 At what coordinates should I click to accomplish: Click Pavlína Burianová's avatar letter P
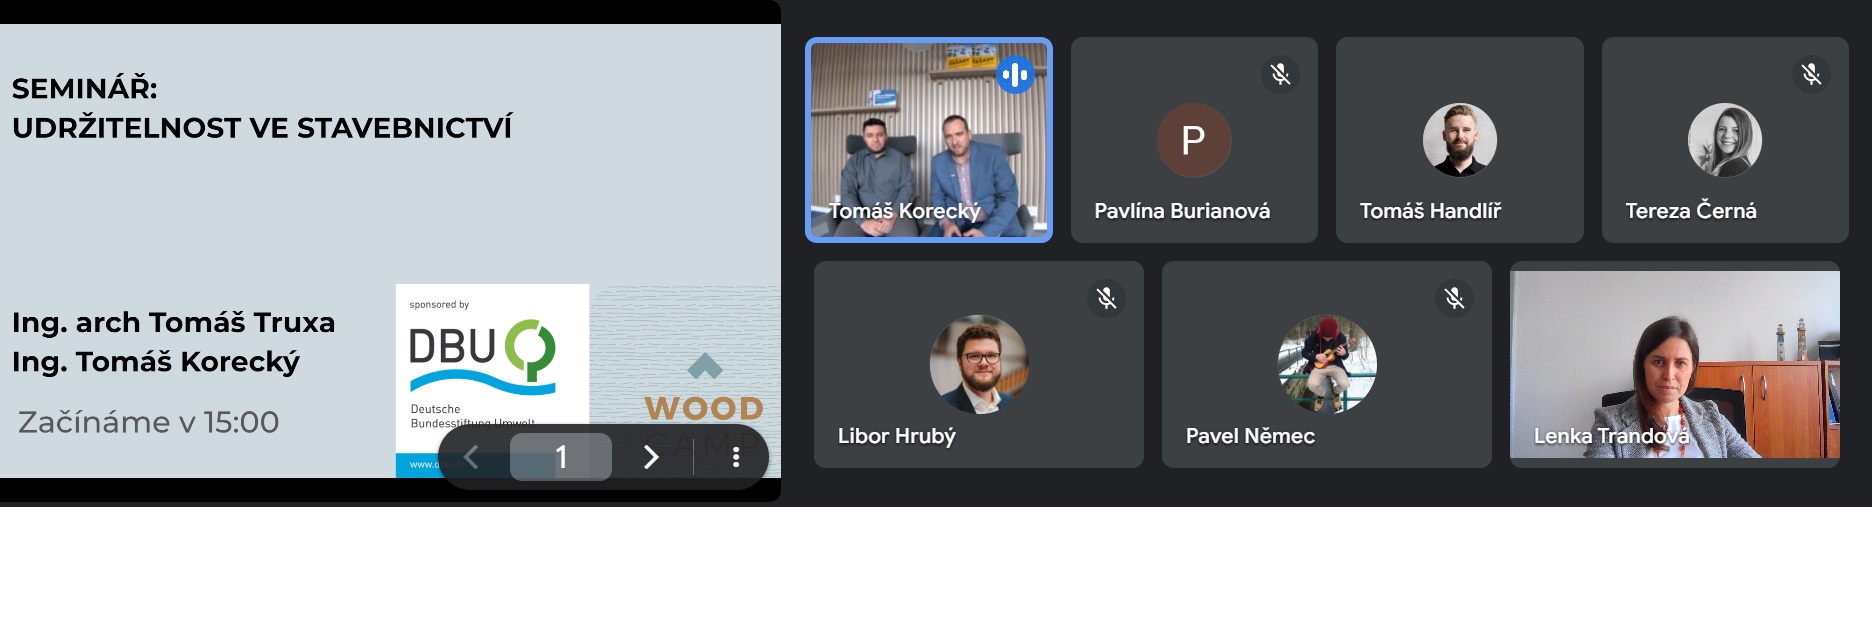point(1194,140)
